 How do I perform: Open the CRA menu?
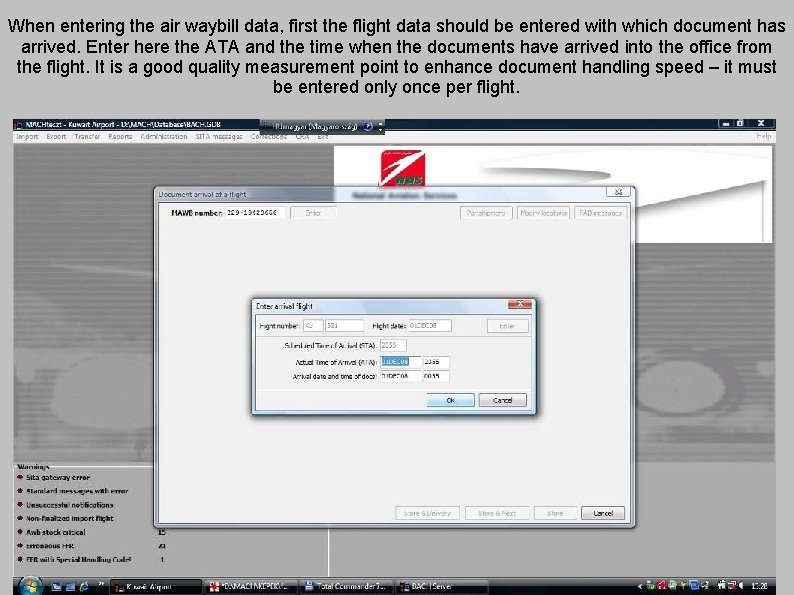(x=302, y=137)
